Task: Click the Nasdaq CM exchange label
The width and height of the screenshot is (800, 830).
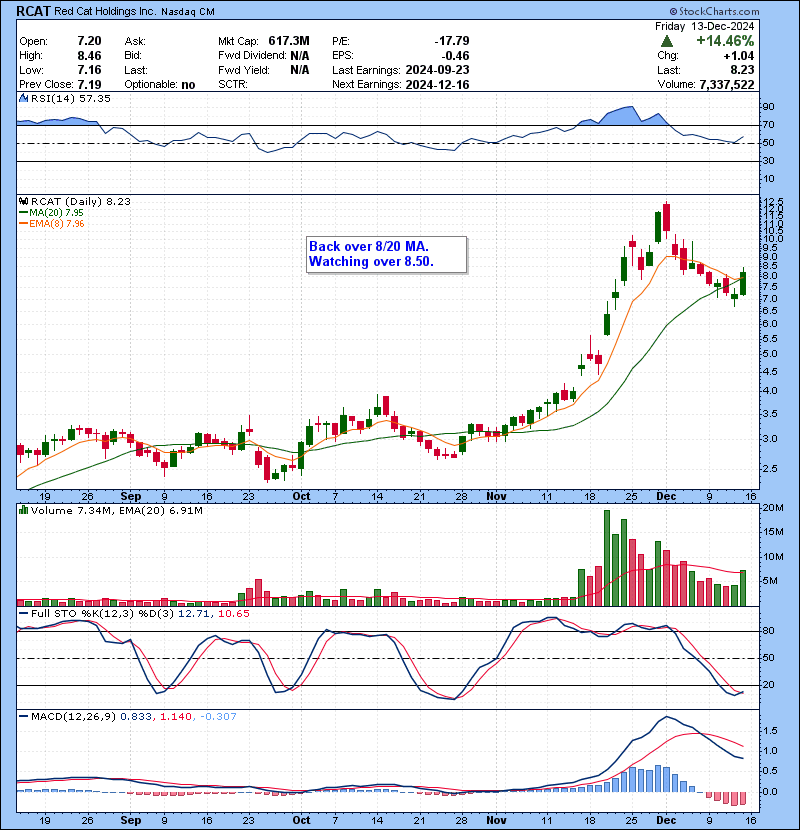Action: tap(188, 11)
